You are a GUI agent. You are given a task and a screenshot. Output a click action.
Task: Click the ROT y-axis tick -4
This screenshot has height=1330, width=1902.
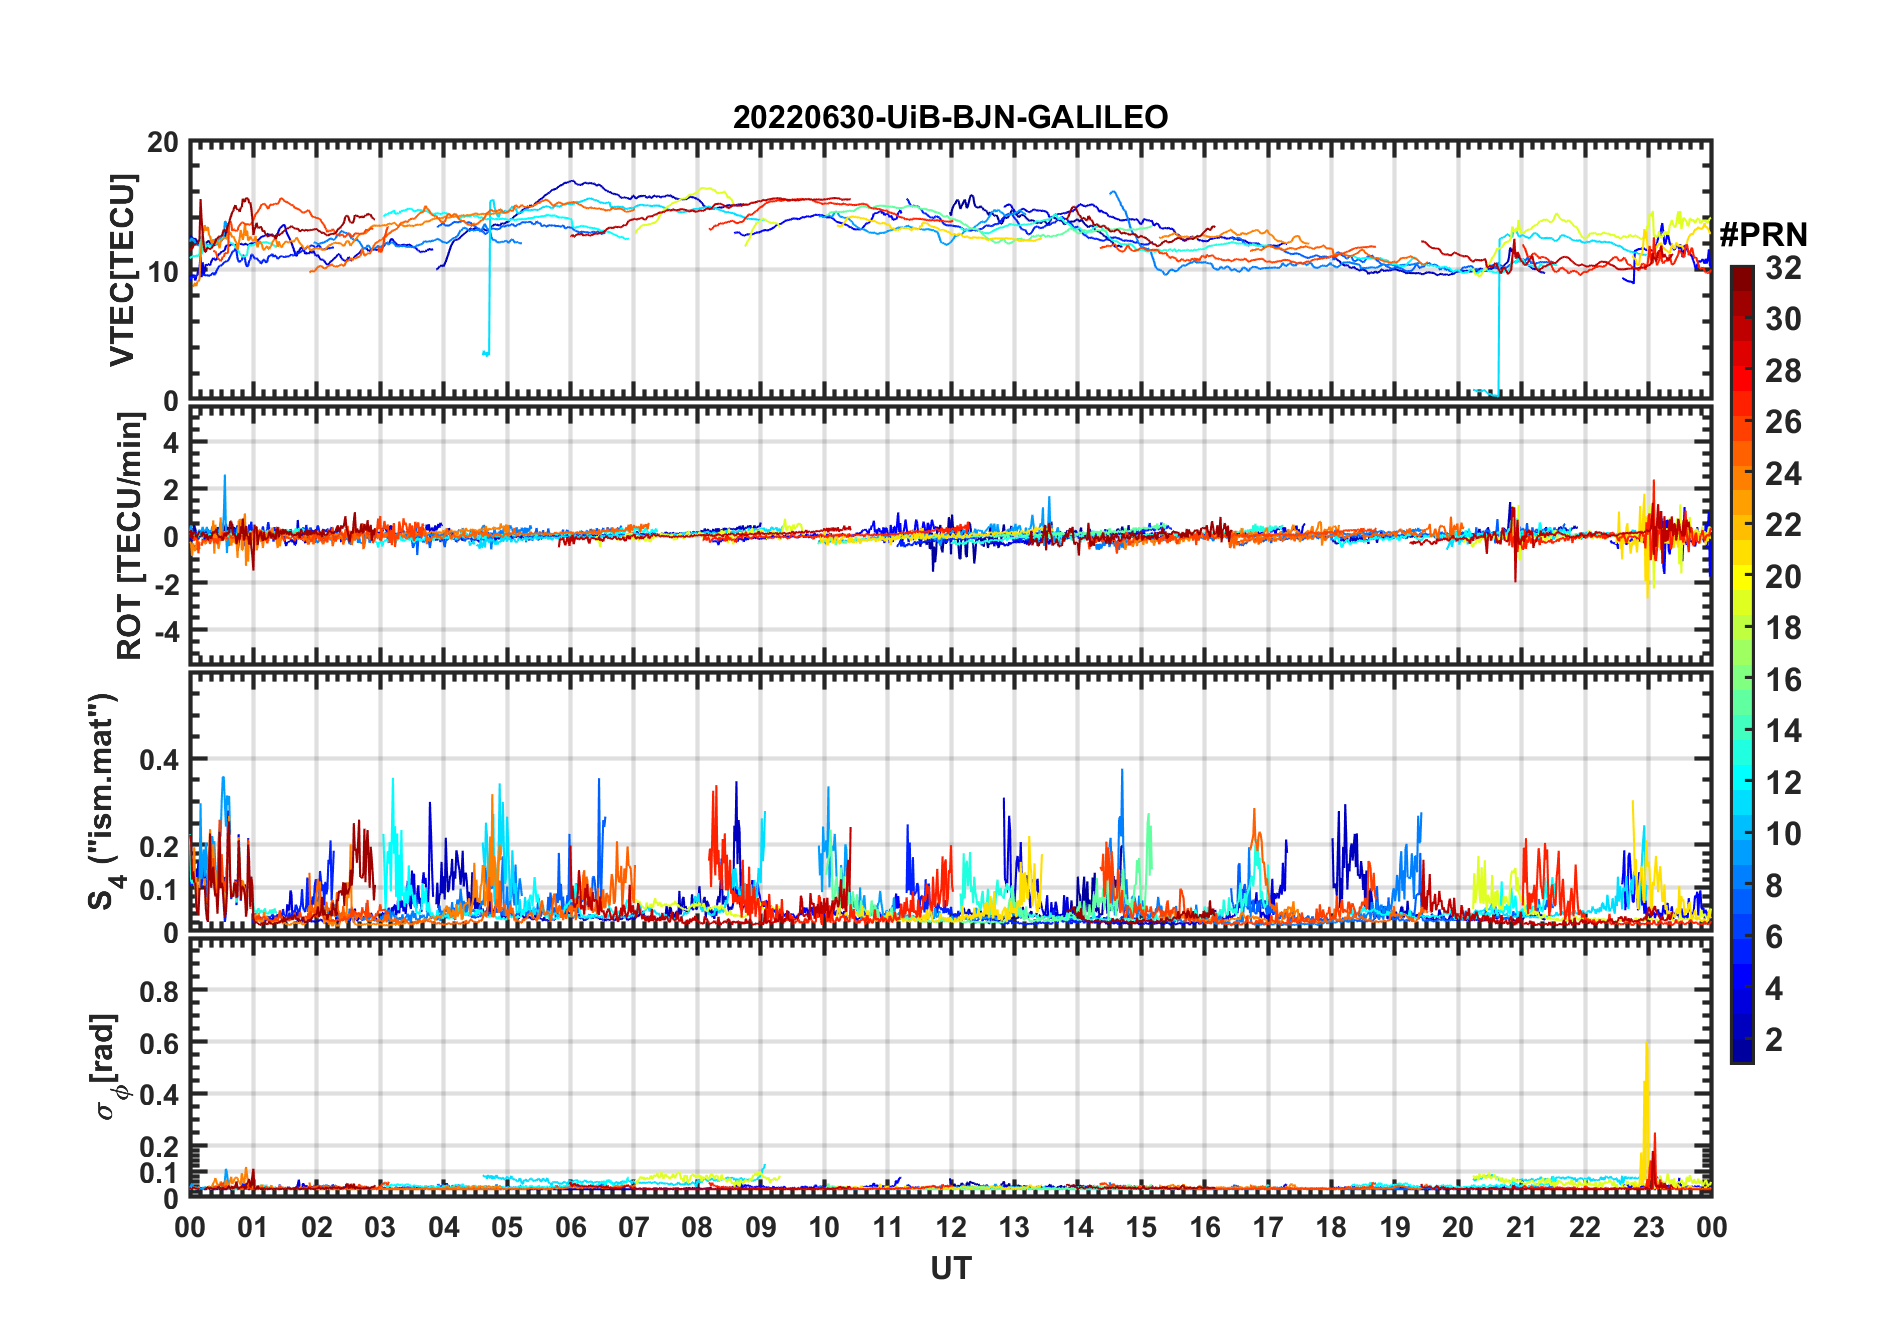tap(167, 632)
